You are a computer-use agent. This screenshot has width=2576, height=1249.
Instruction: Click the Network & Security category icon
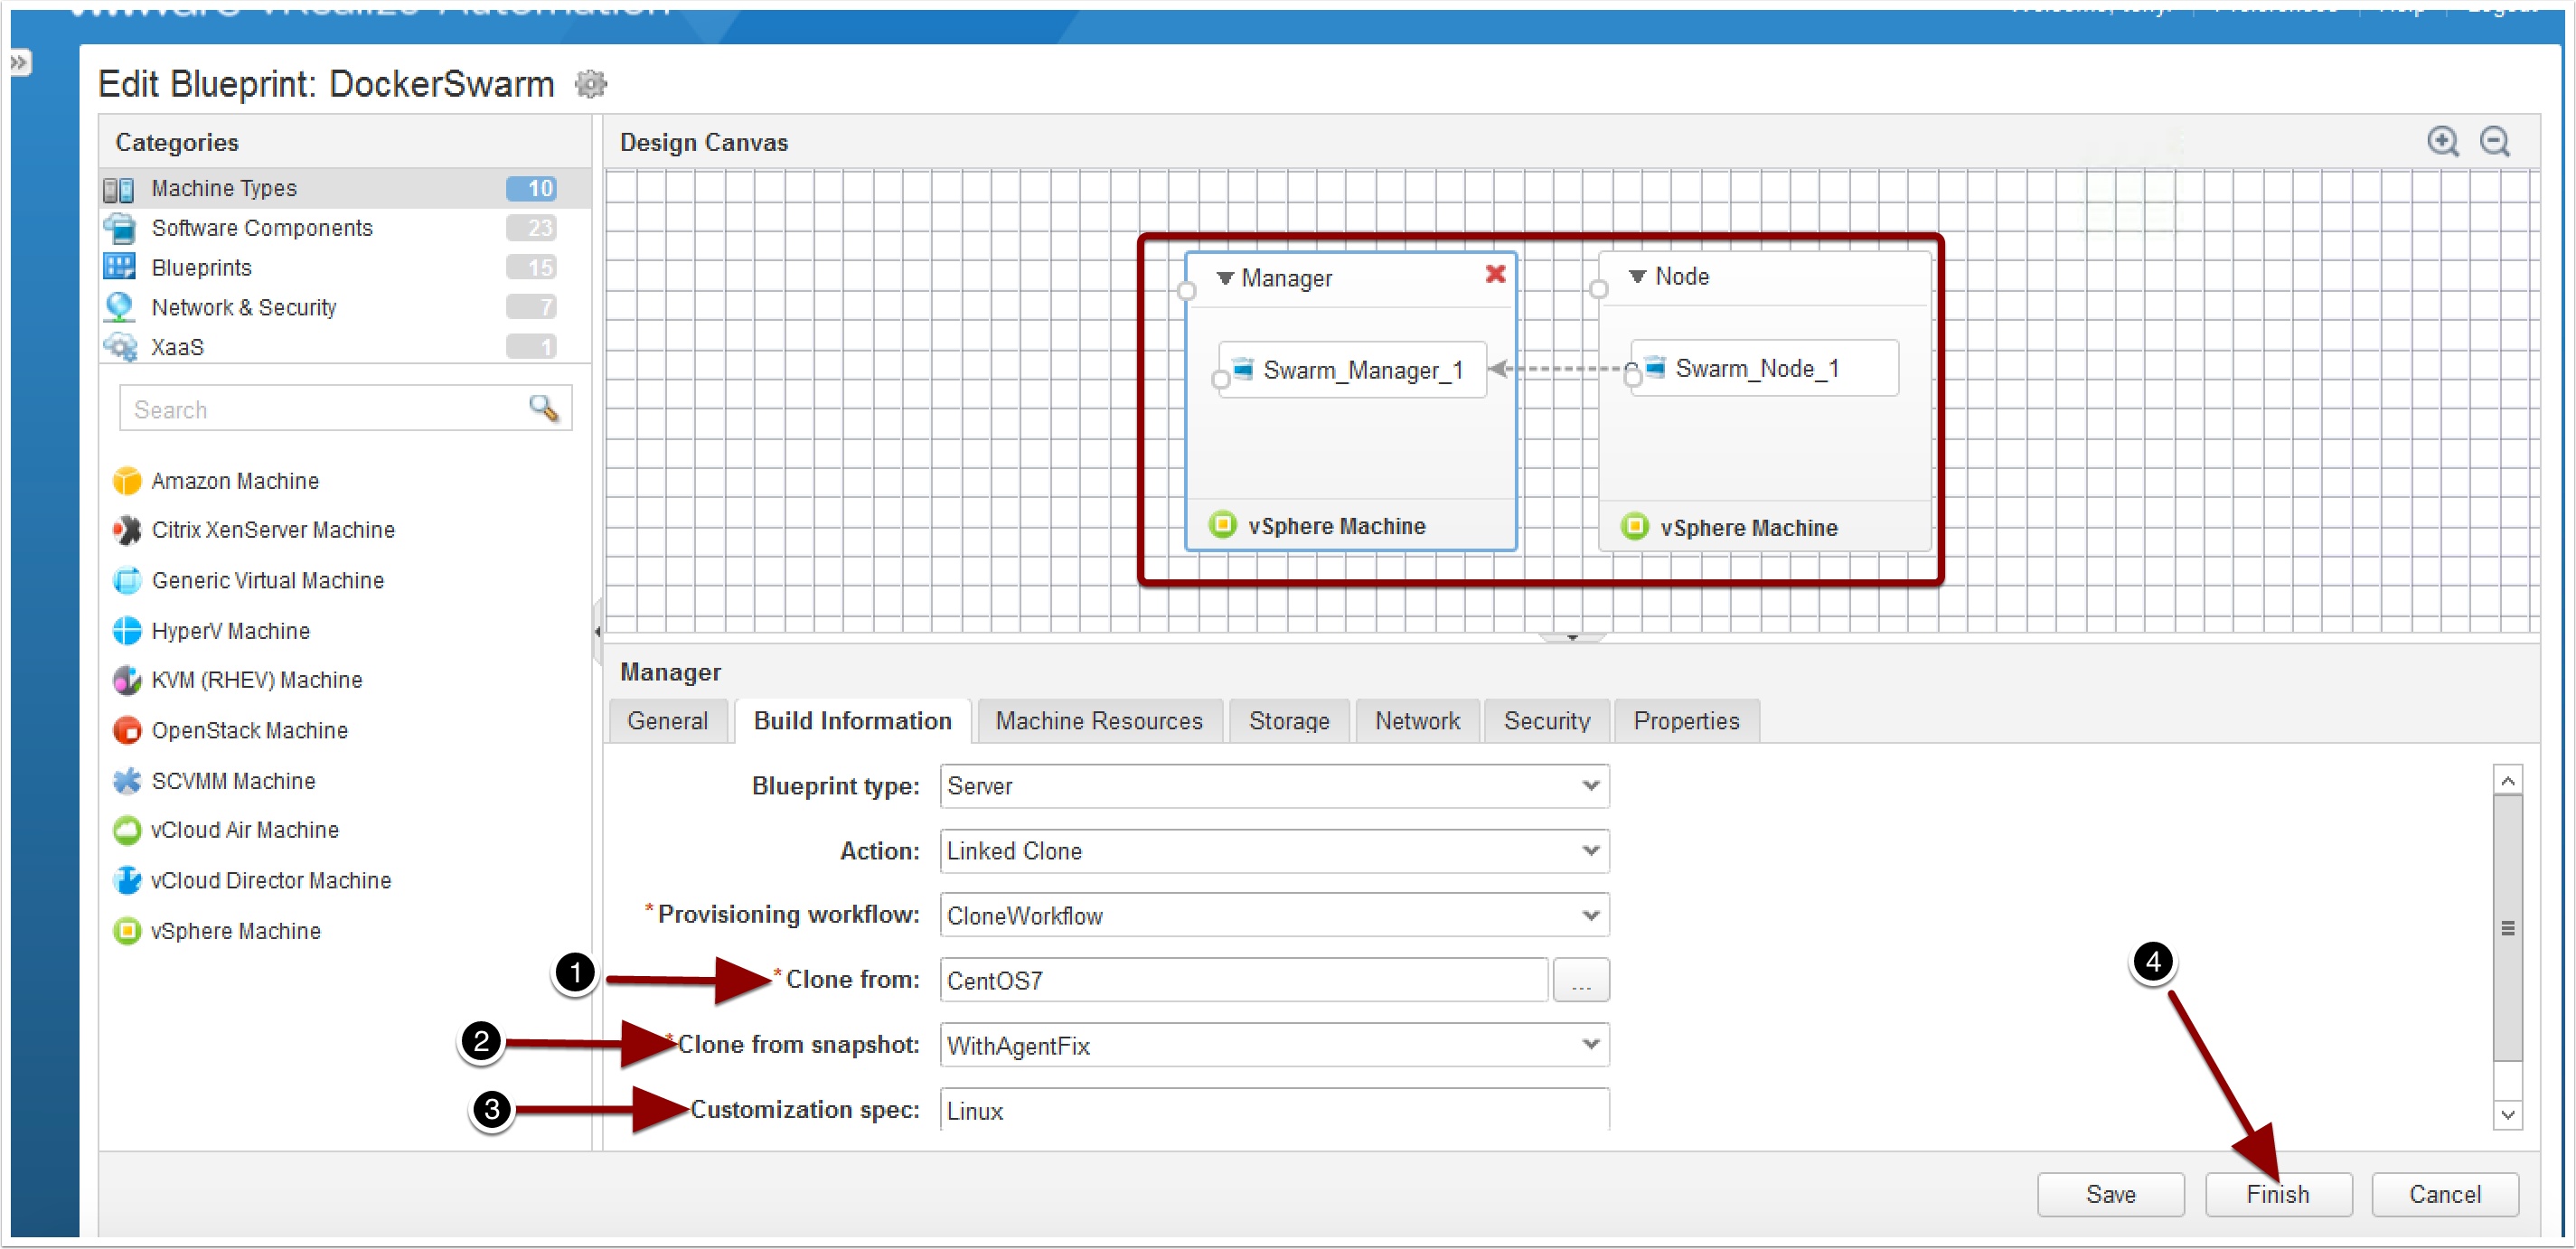[x=120, y=307]
